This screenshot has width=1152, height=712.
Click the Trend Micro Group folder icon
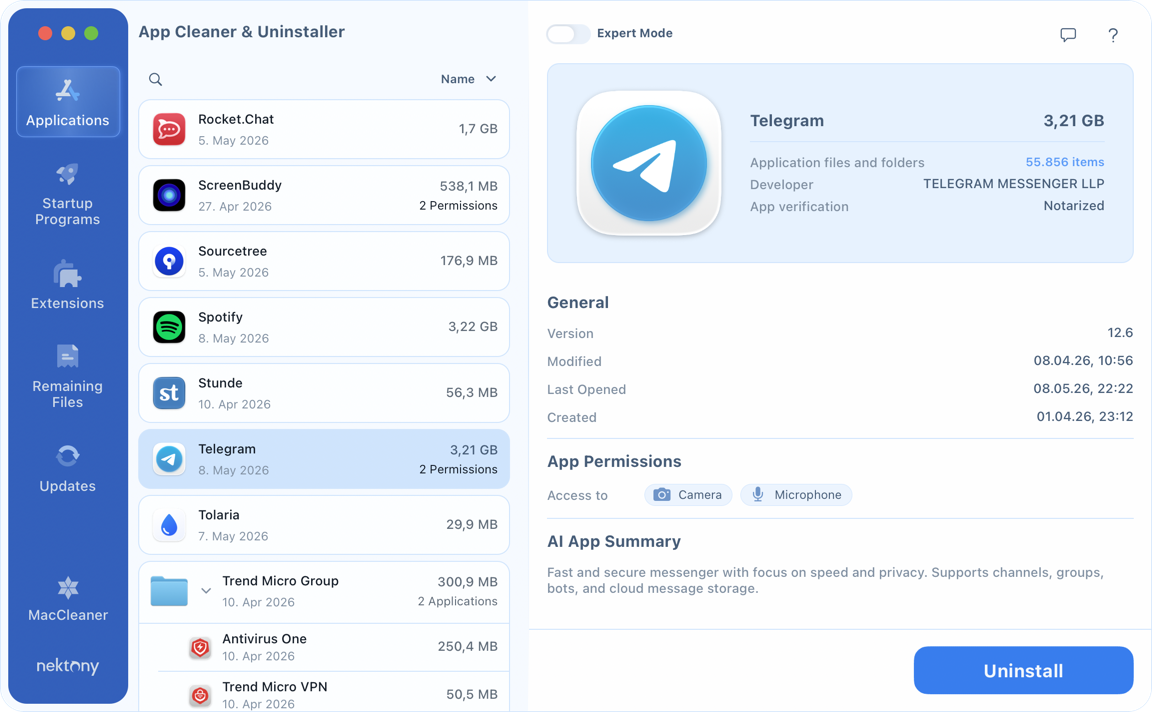tap(169, 591)
